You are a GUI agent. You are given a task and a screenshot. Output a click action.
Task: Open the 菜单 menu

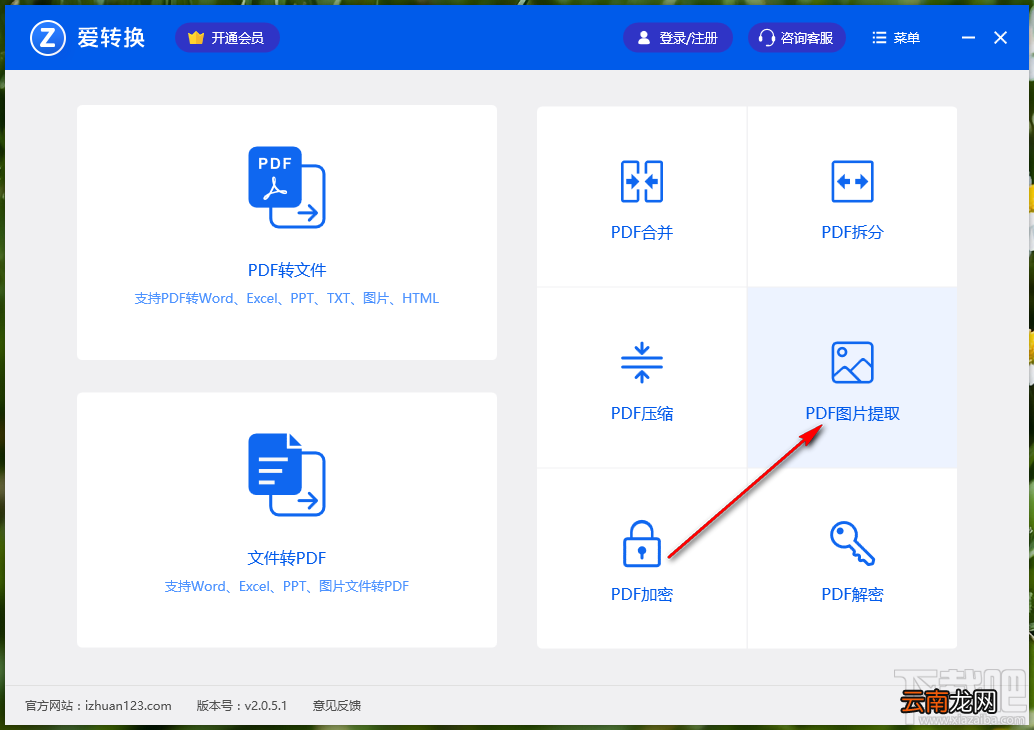[x=896, y=38]
